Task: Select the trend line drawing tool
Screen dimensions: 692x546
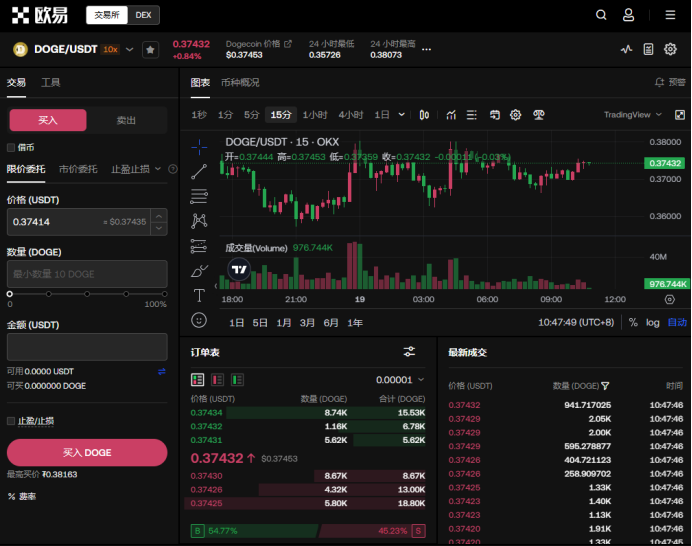Action: (199, 171)
